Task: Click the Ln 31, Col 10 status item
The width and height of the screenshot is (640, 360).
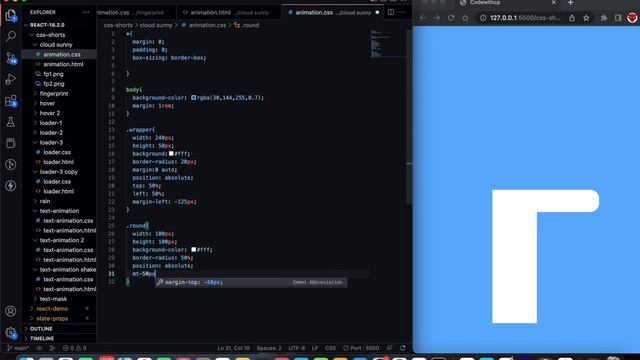Action: (x=233, y=348)
